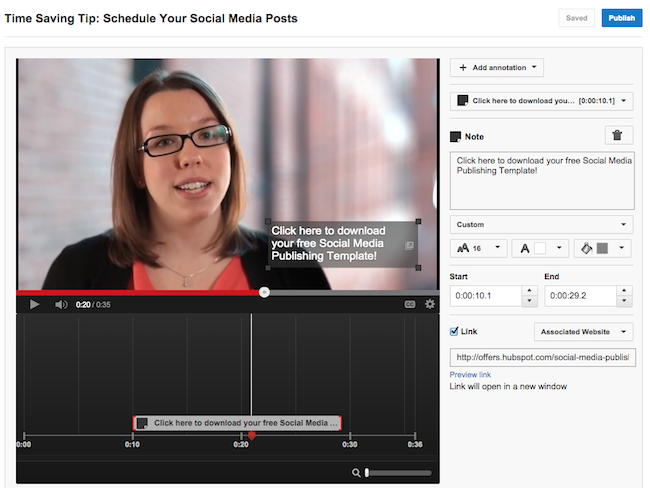Screen dimensions: 650x488
Task: Open the background fill color picker
Action: pyautogui.click(x=603, y=248)
